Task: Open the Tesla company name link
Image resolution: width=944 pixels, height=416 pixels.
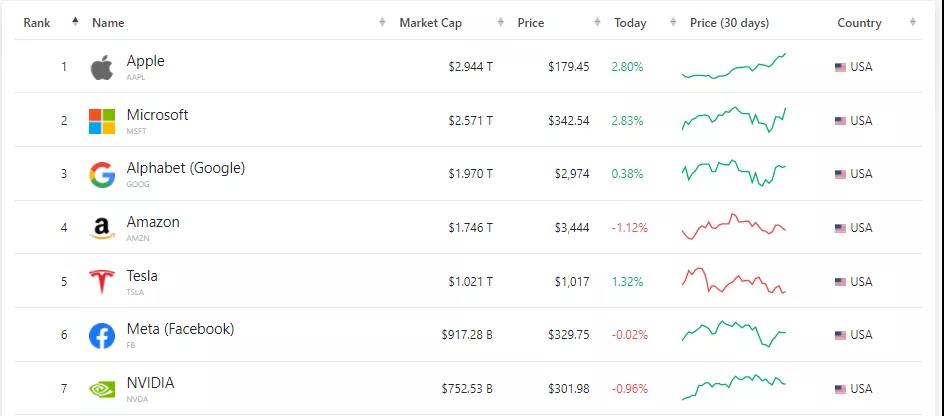Action: (142, 276)
